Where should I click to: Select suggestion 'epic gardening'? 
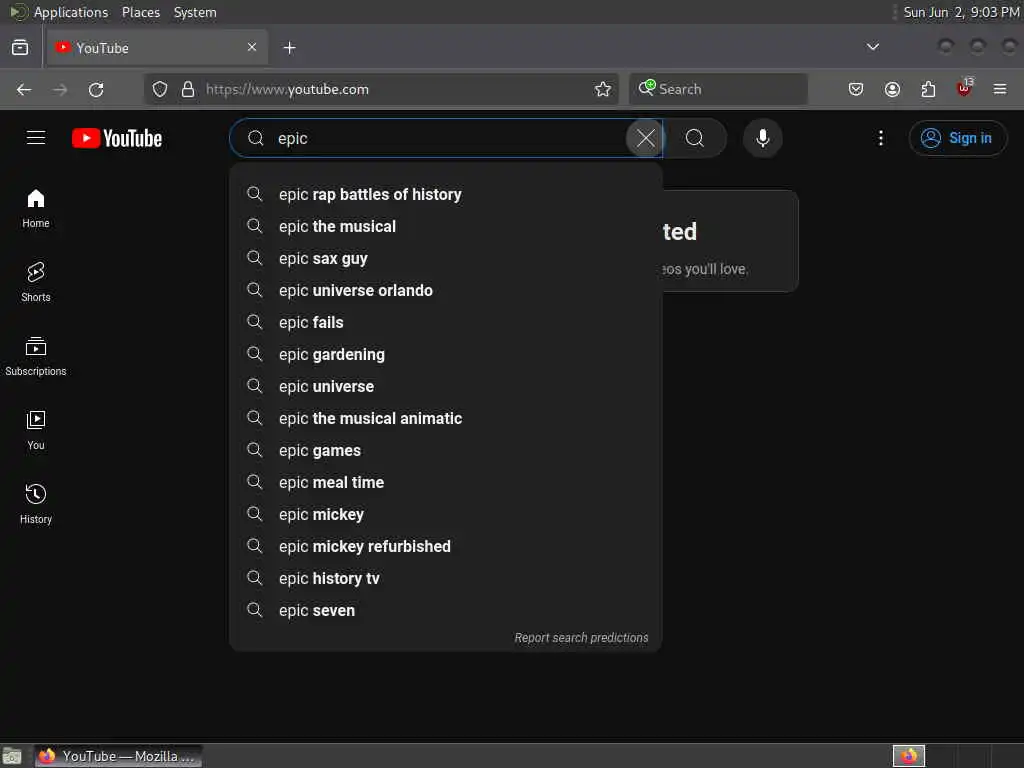pos(445,355)
